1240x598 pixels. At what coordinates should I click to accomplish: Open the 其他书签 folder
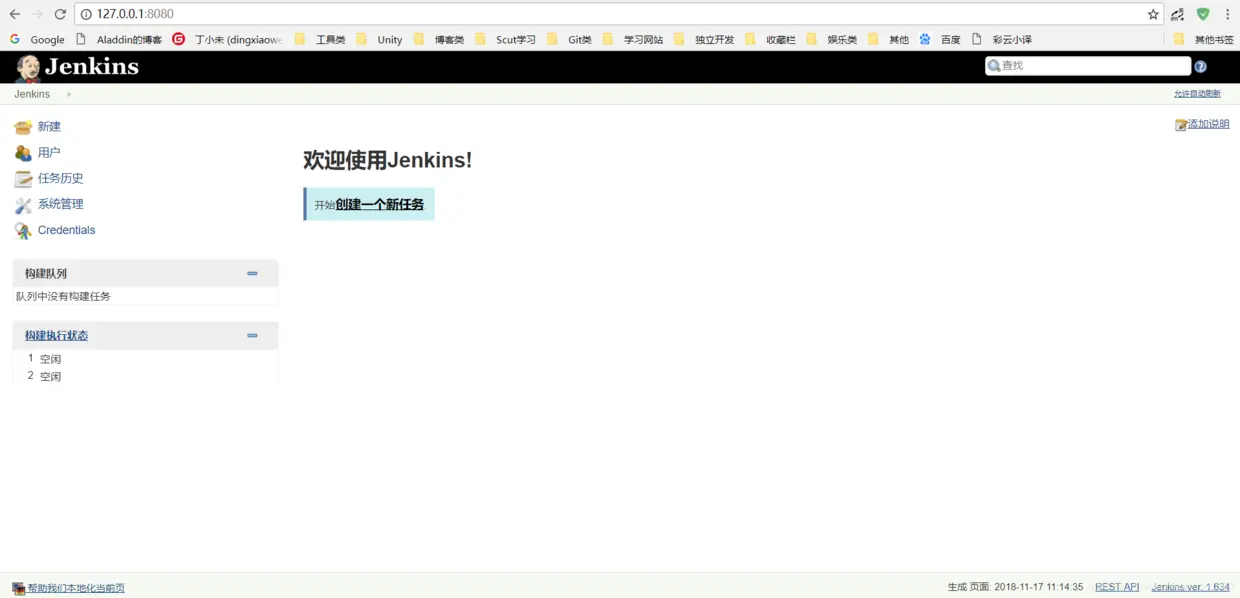pyautogui.click(x=1203, y=40)
